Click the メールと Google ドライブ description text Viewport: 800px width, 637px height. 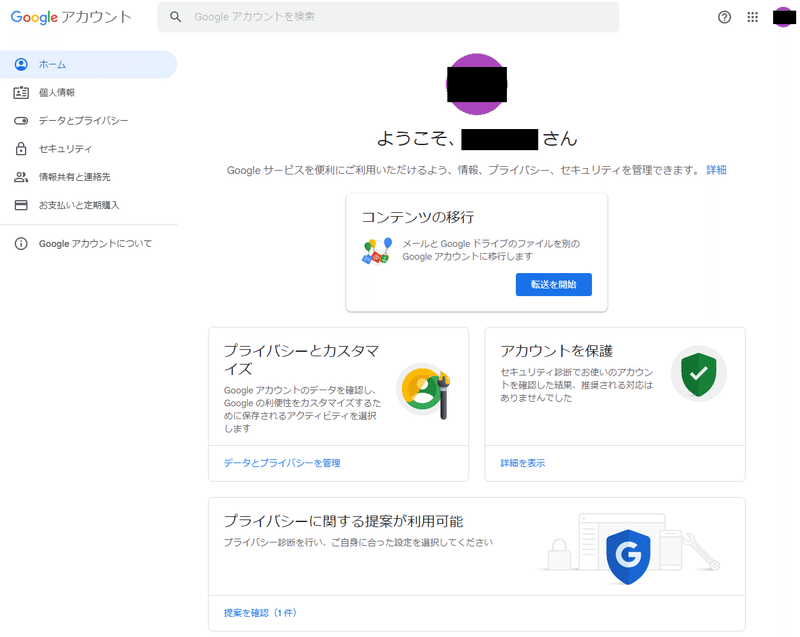click(x=491, y=250)
